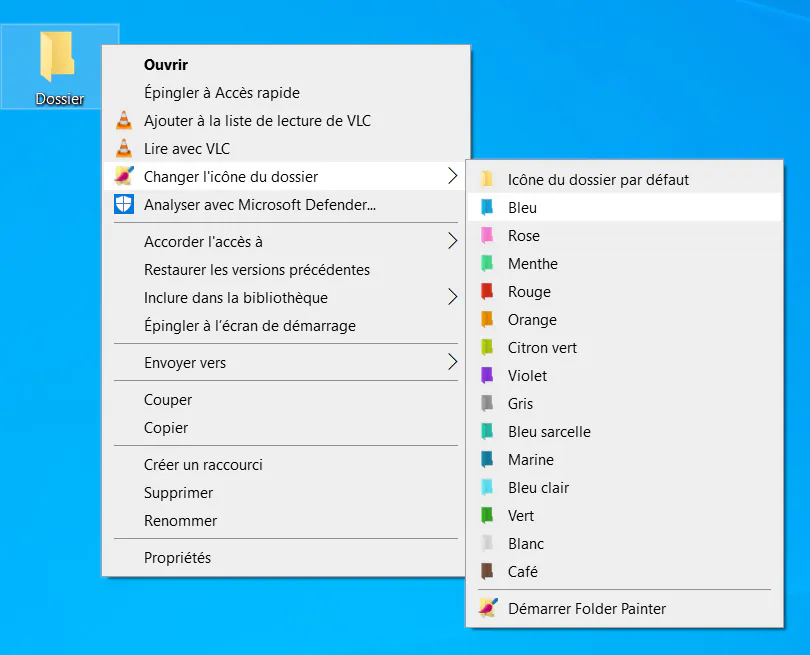Screen dimensions: 810x655
Task: Pick the Rose text label
Action: click(524, 236)
